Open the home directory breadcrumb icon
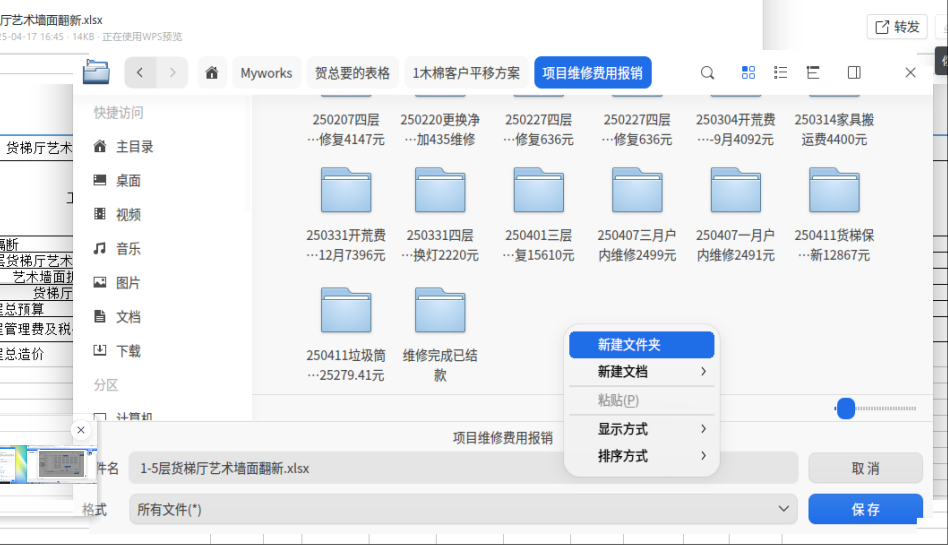 tap(212, 73)
